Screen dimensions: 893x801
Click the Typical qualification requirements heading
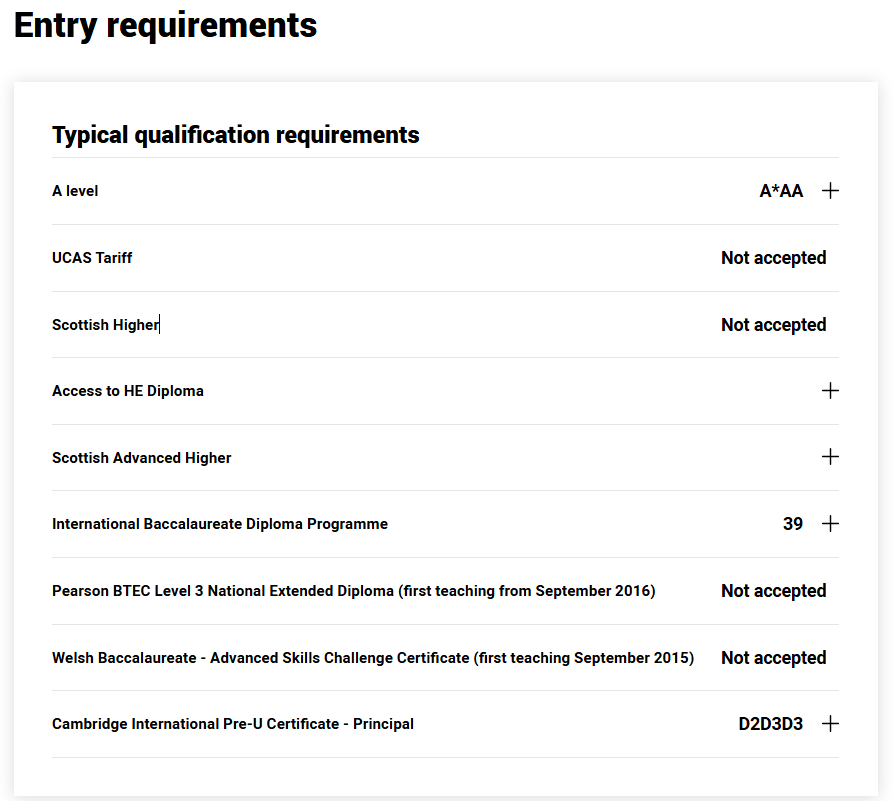point(236,135)
